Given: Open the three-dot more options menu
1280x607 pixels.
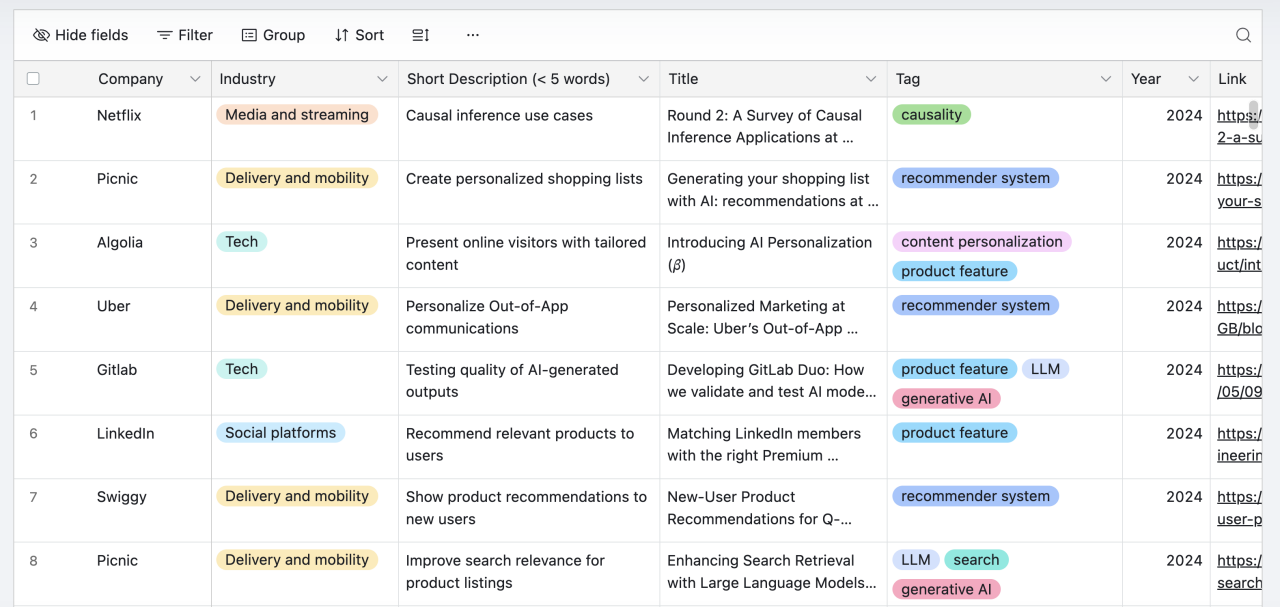Looking at the screenshot, I should coord(473,35).
